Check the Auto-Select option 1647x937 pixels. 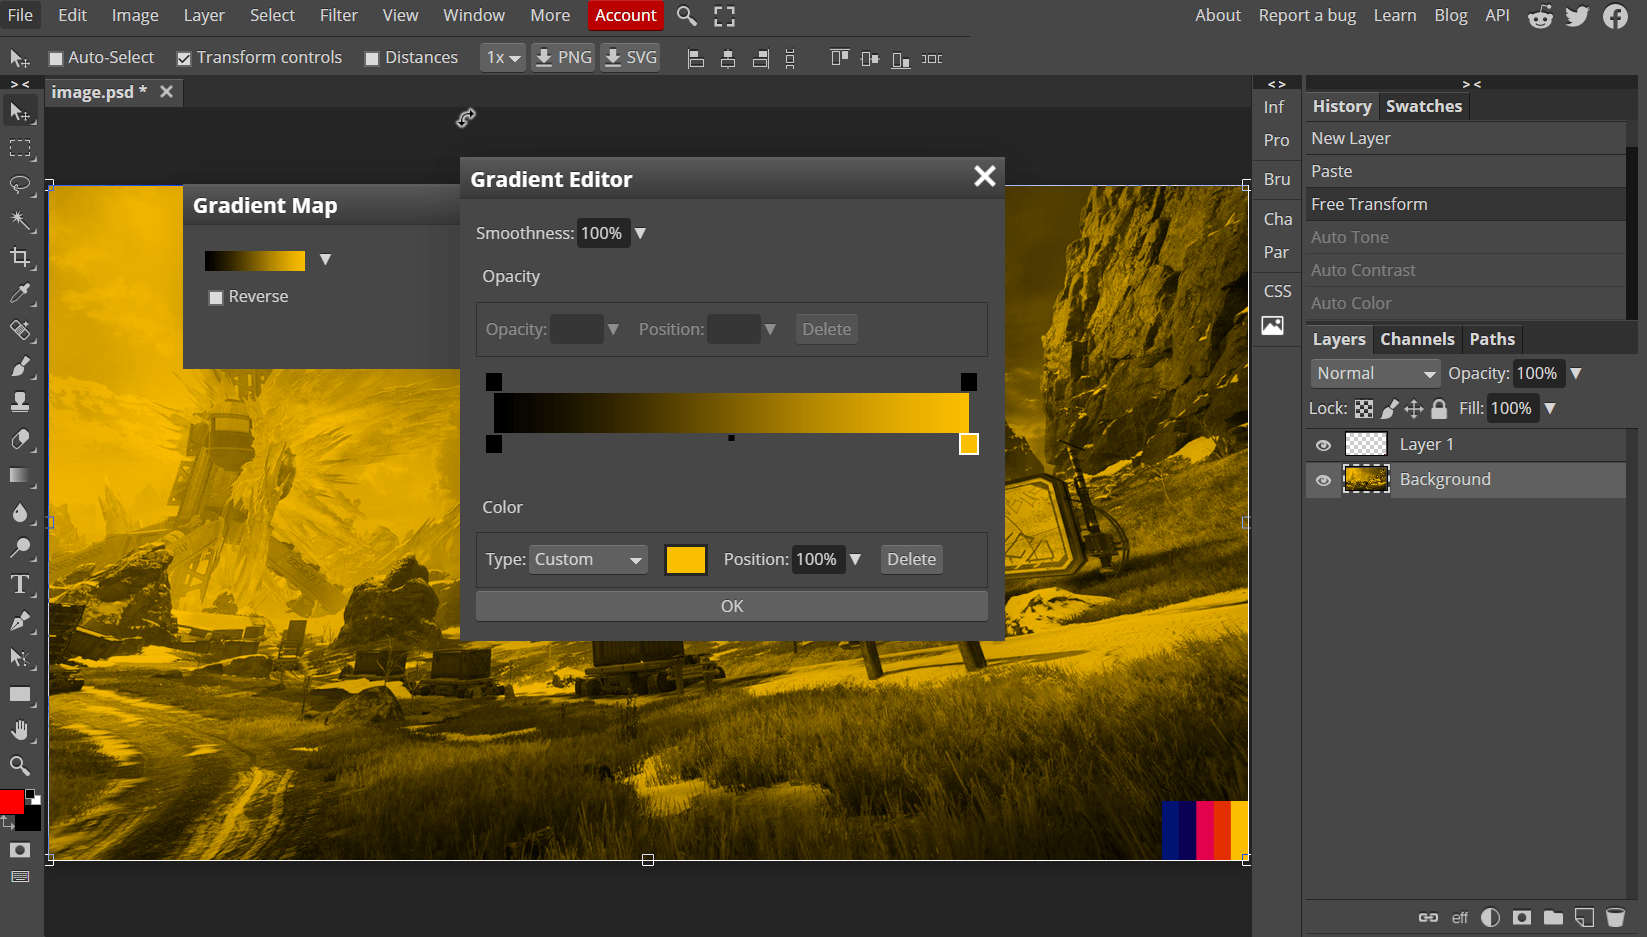pyautogui.click(x=56, y=57)
